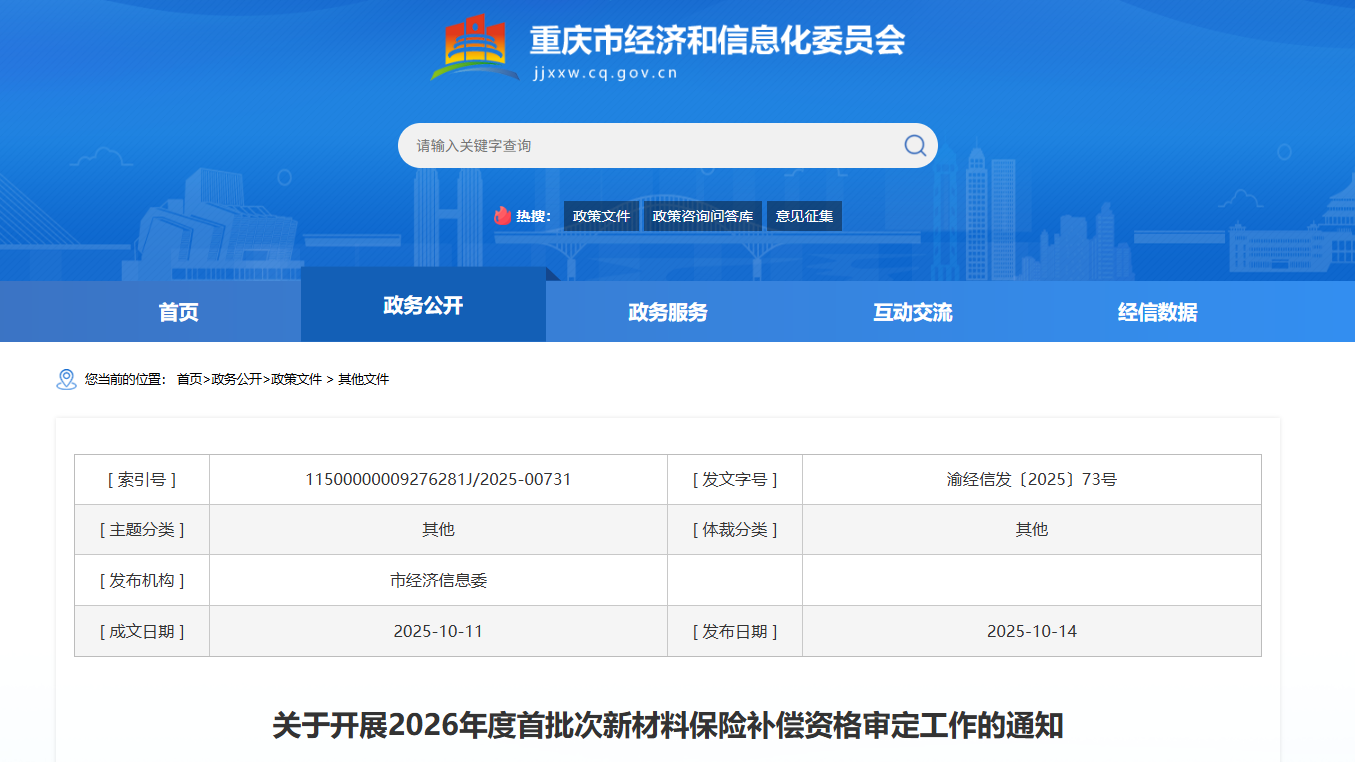Click the [ 索引号 ] label cell
The height and width of the screenshot is (762, 1355).
(x=142, y=479)
